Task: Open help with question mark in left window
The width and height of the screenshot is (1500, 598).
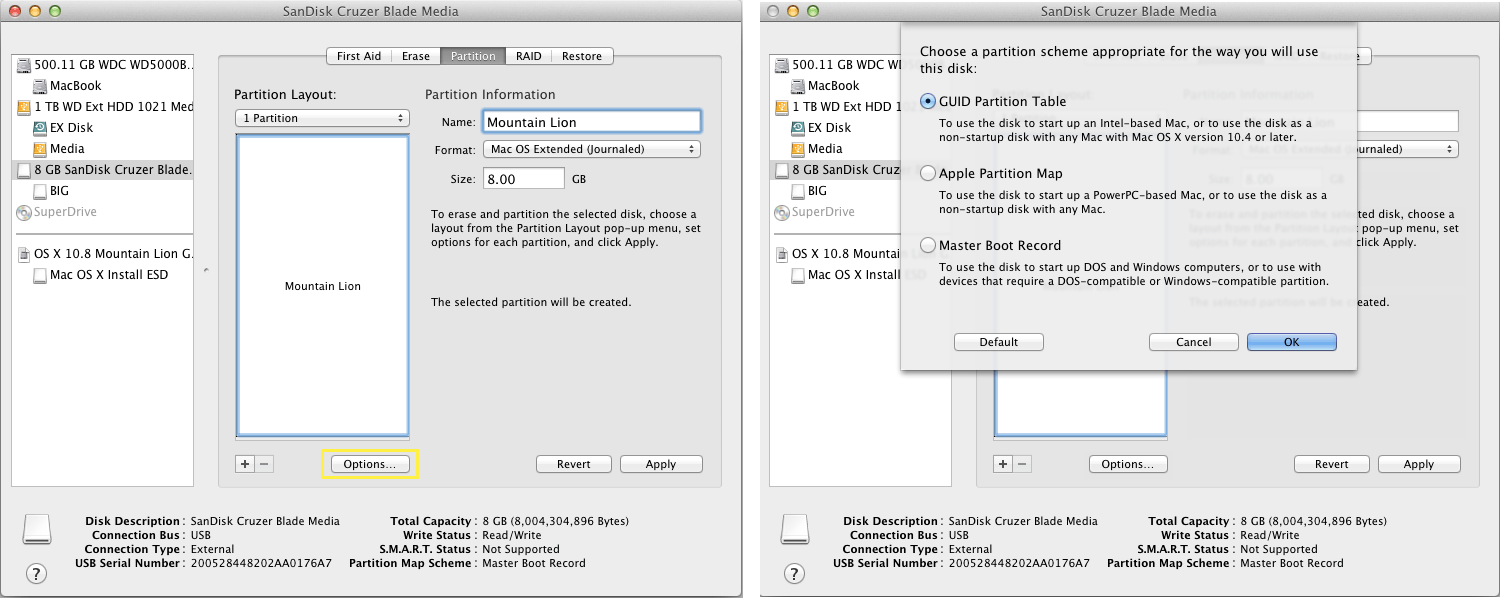Action: tap(36, 573)
